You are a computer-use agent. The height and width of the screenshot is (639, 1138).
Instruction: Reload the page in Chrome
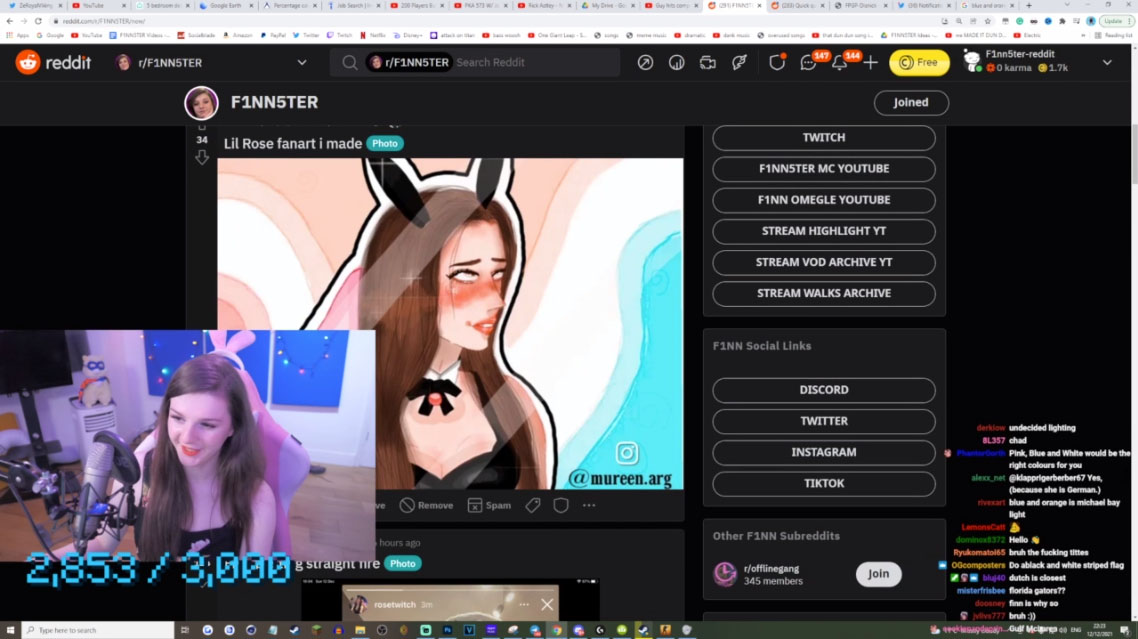[x=38, y=21]
